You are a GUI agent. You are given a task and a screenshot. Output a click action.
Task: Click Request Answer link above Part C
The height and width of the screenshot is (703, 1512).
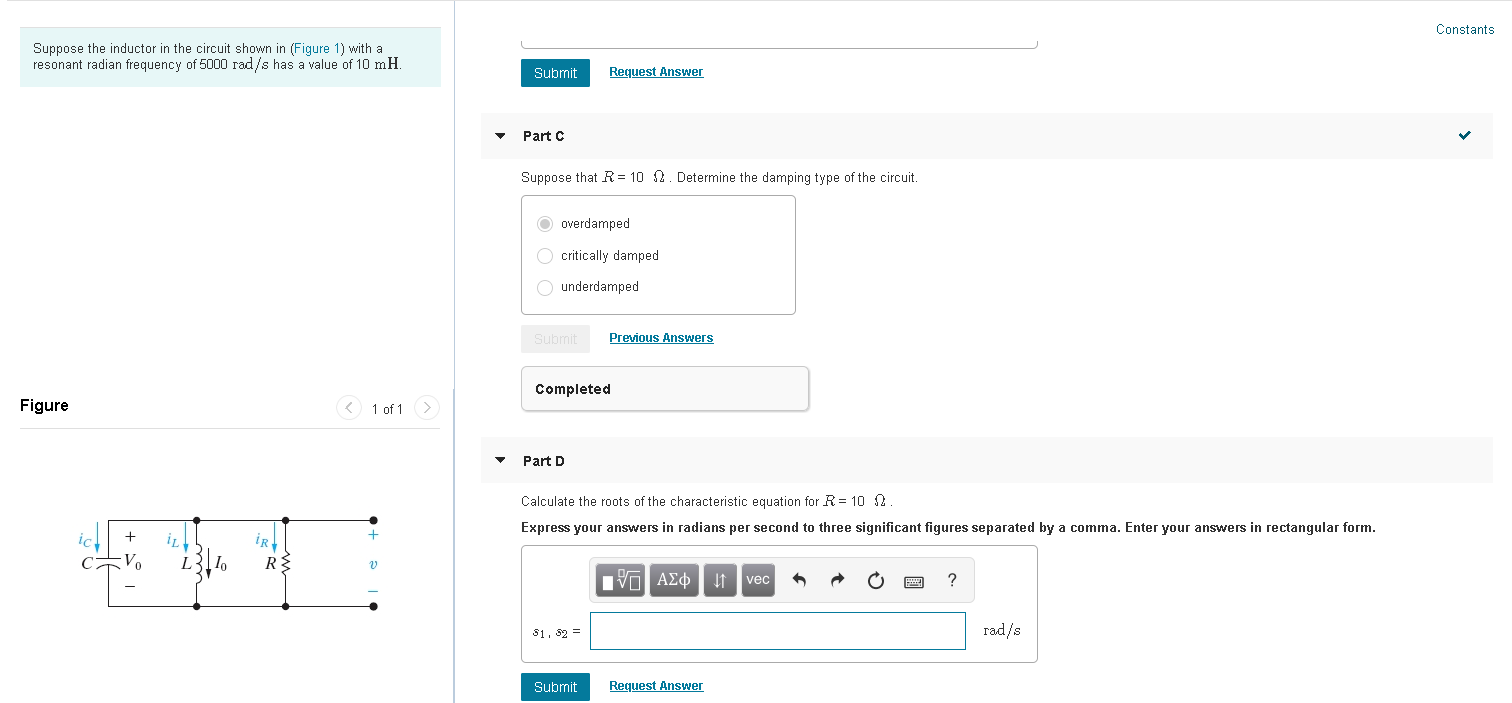pos(656,72)
